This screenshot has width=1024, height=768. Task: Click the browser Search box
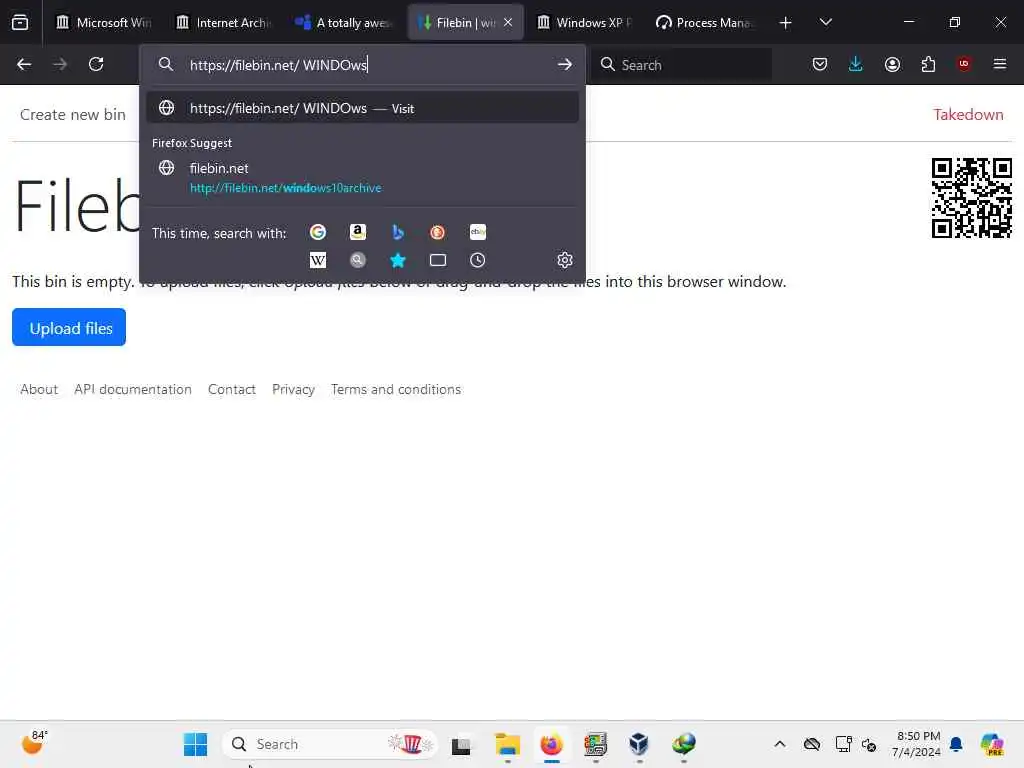click(x=680, y=65)
